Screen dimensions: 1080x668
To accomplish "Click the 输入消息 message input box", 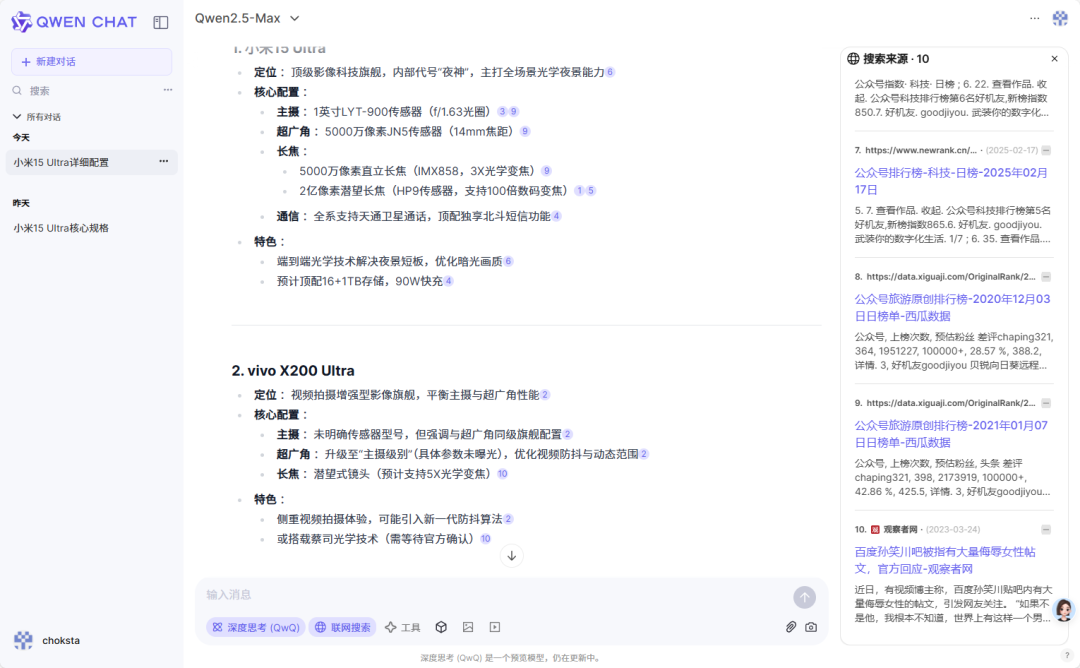I will 496,595.
